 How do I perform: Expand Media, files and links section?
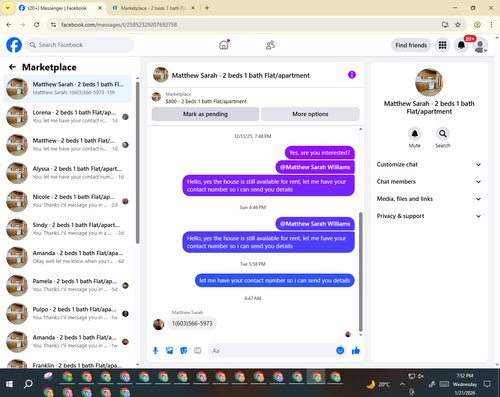click(429, 199)
